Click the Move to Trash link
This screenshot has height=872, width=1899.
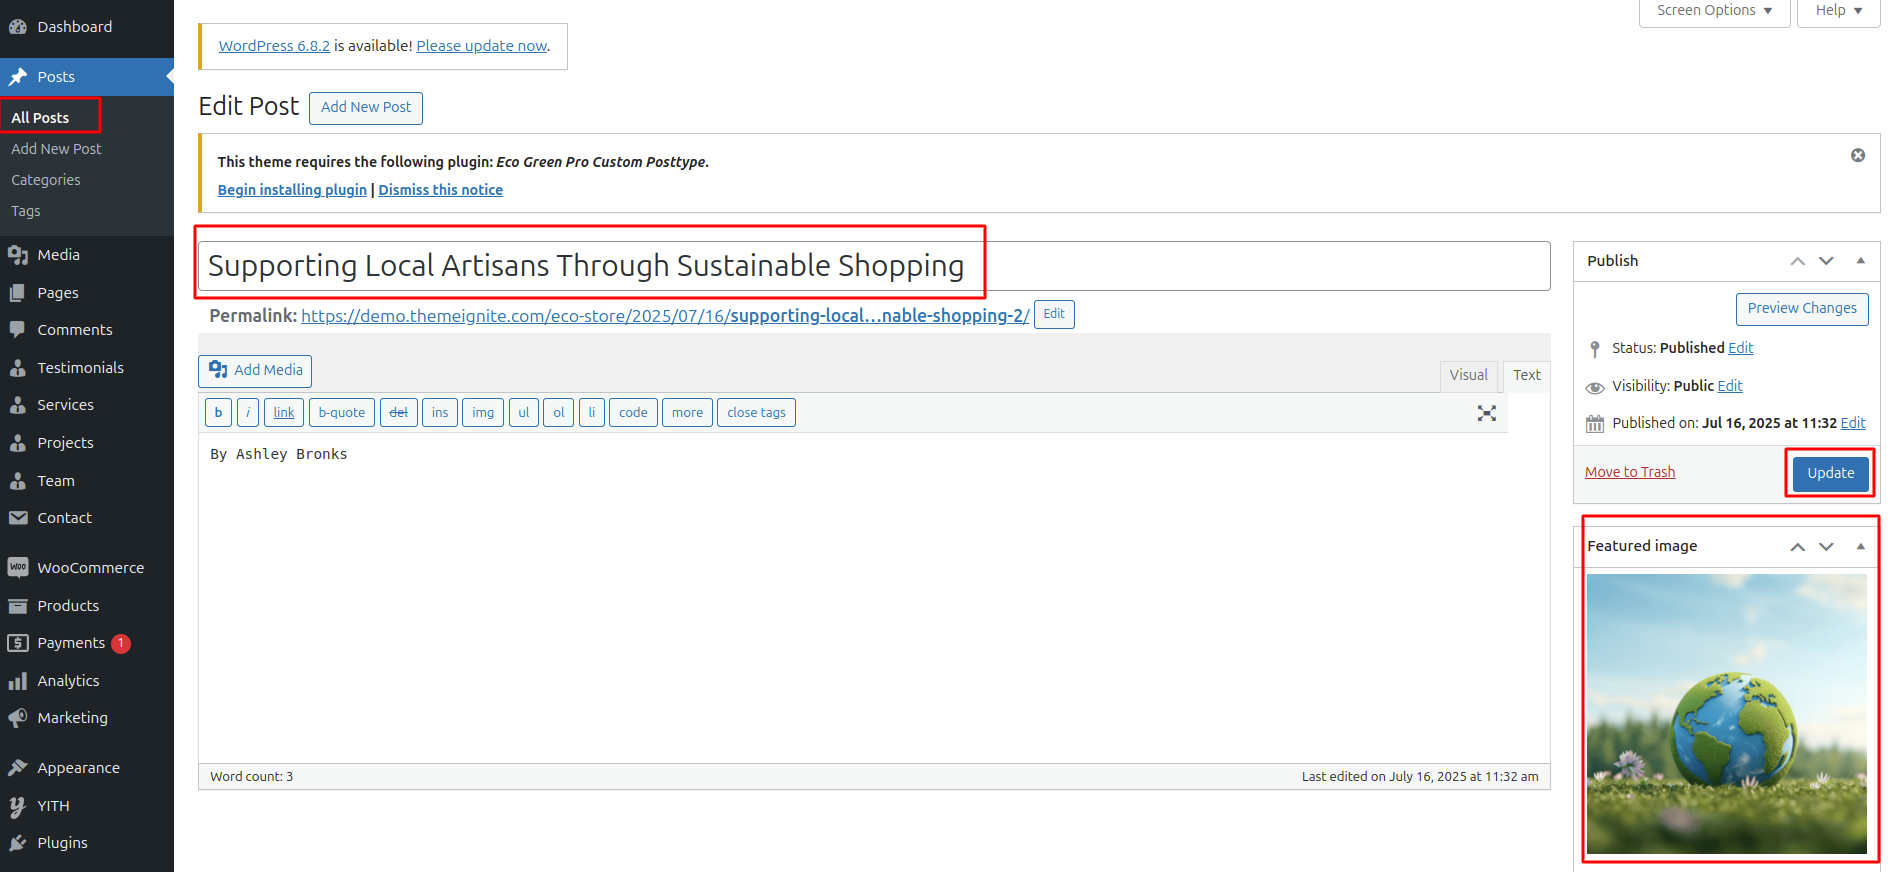[x=1629, y=472]
